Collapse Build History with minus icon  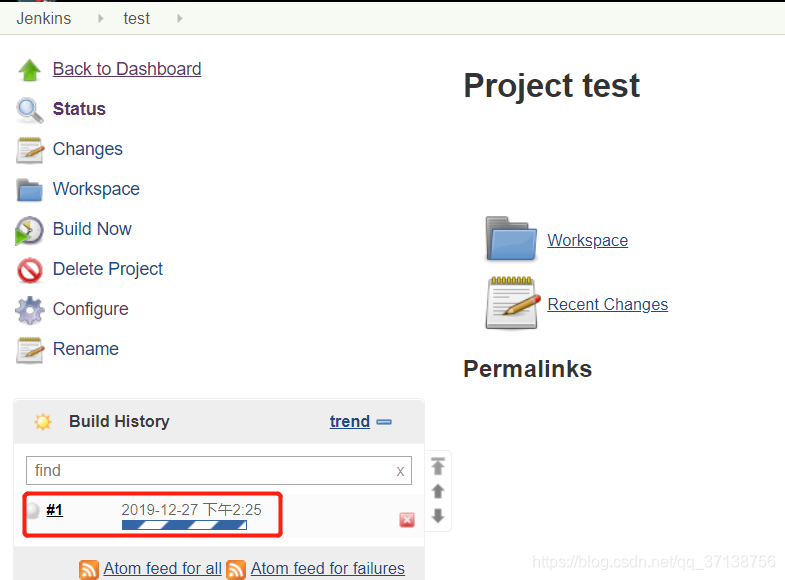[384, 422]
